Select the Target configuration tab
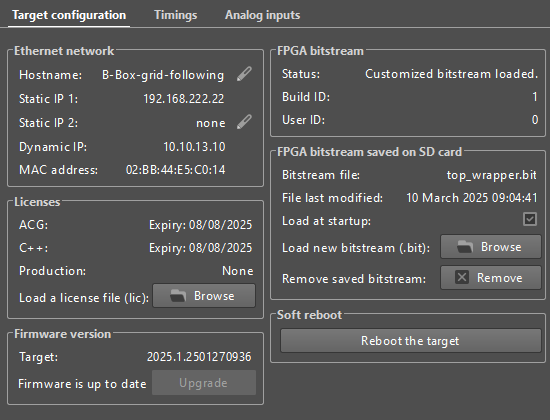Viewport: 550px width, 420px height. click(x=69, y=15)
